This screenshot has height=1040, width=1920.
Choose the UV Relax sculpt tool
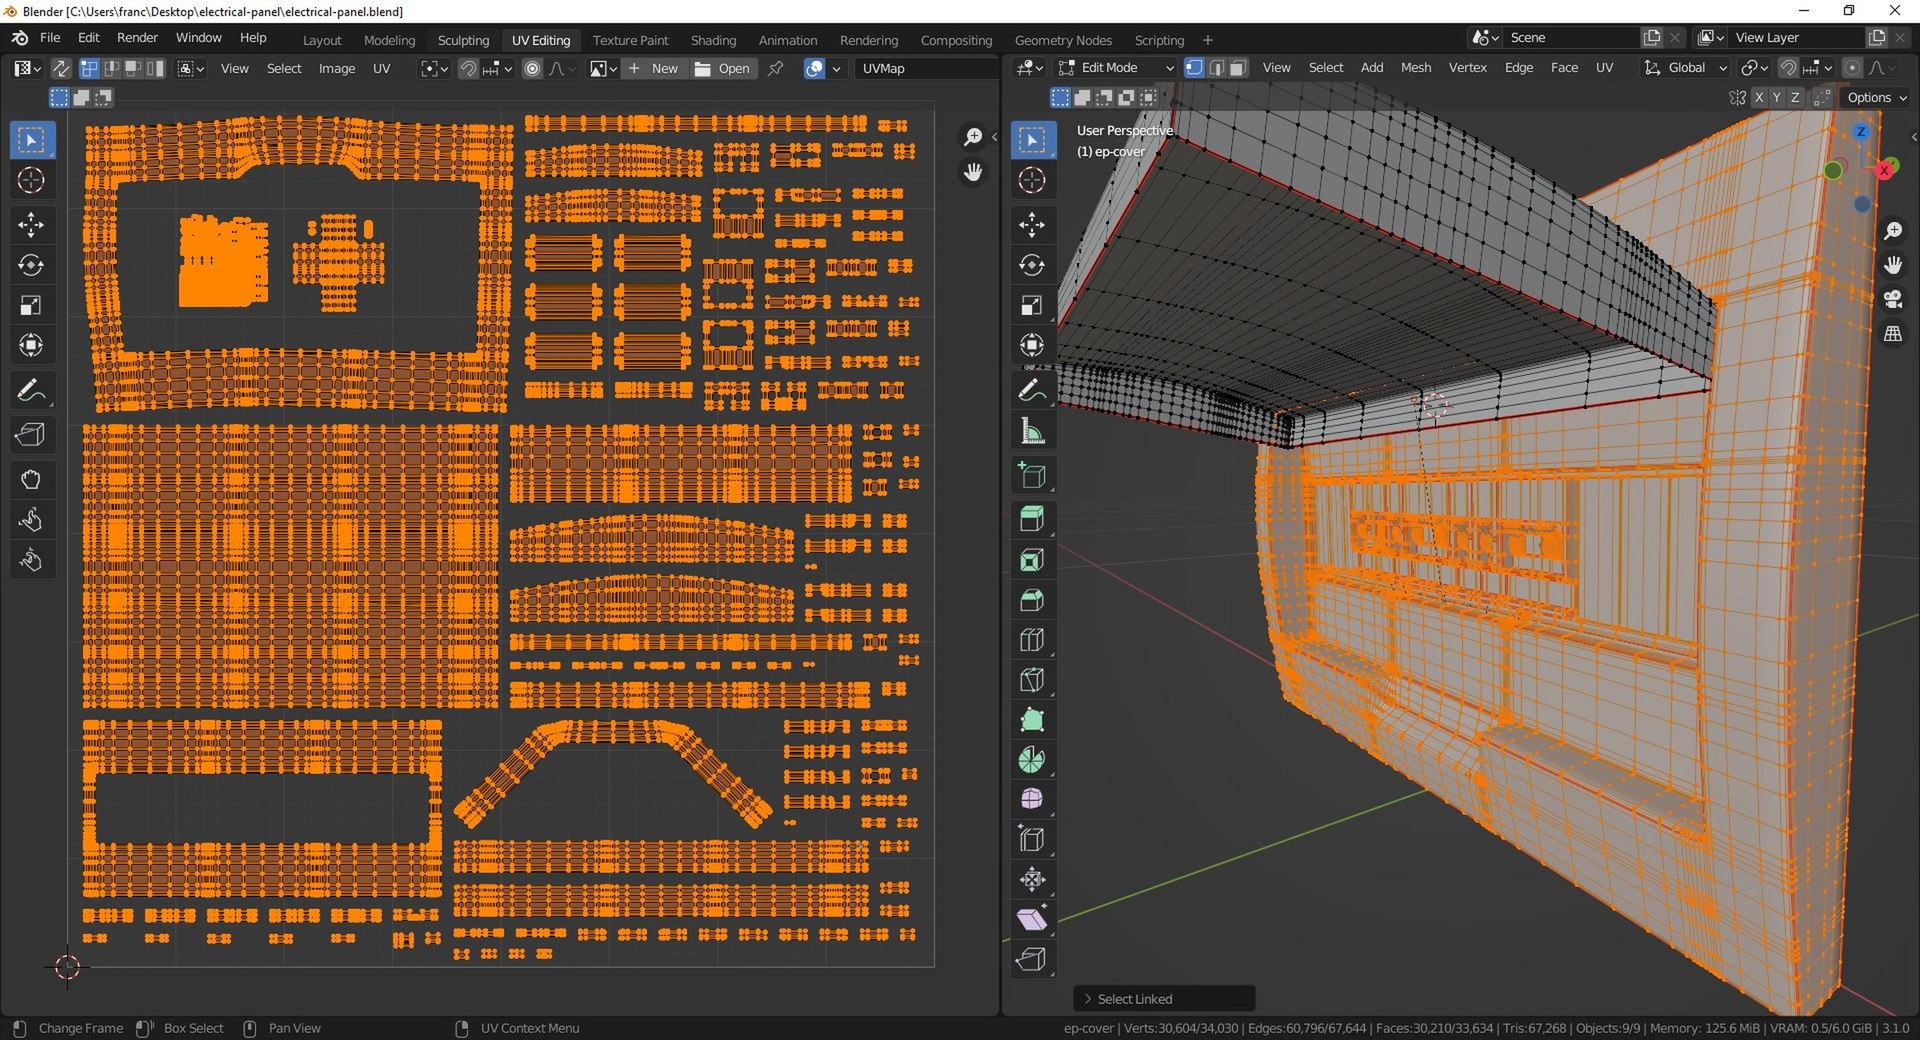click(31, 520)
